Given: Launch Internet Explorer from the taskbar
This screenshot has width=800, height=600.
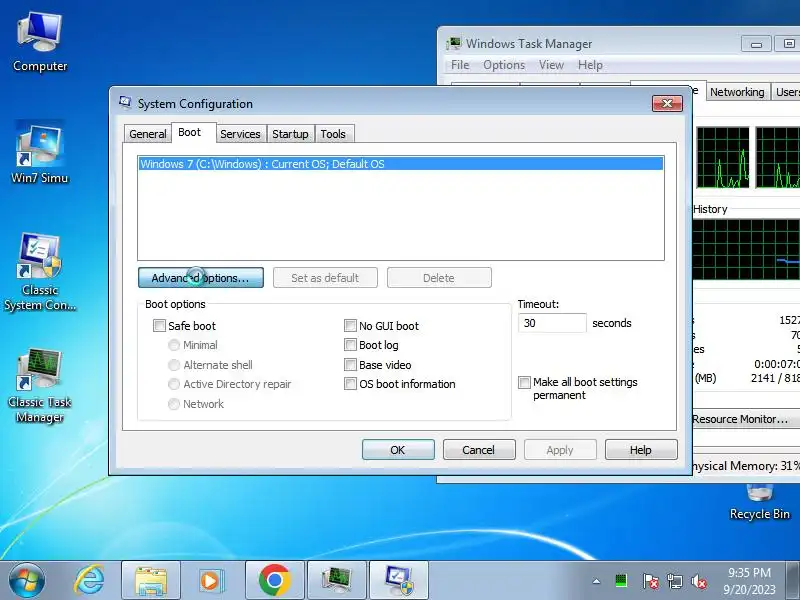Looking at the screenshot, I should pos(89,581).
